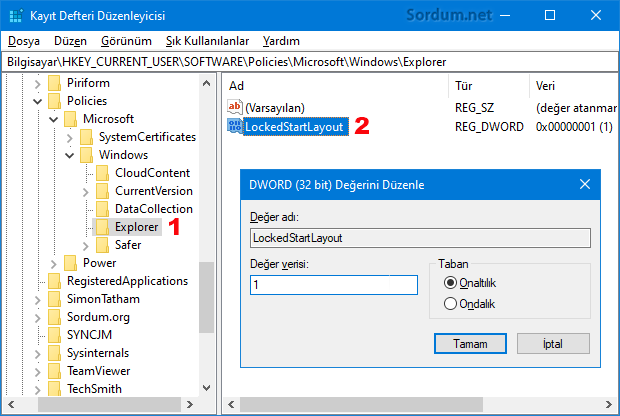Click the Power folder icon
The width and height of the screenshot is (620, 416).
(70, 263)
